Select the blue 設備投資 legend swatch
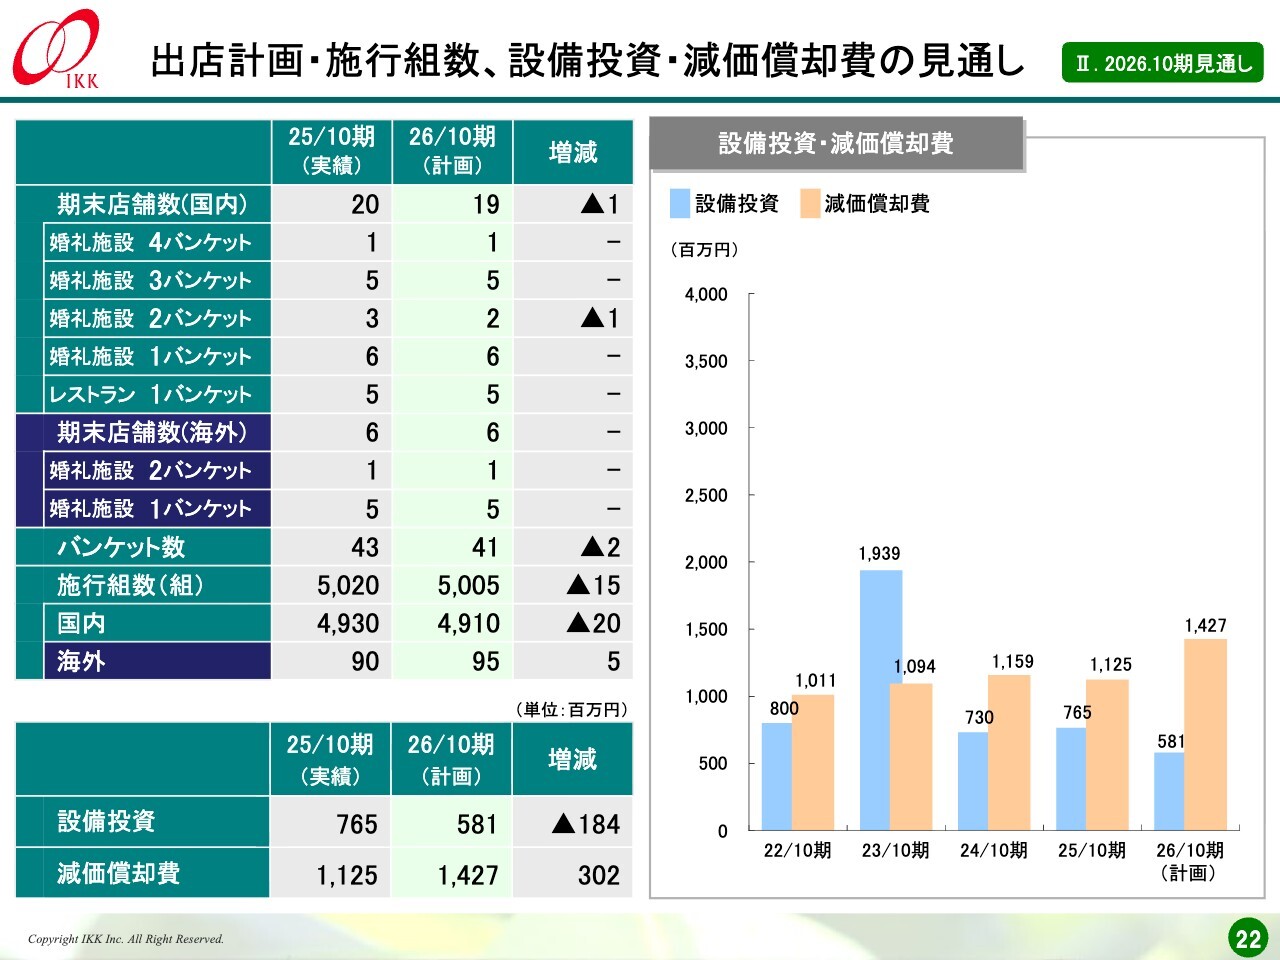 click(x=680, y=204)
